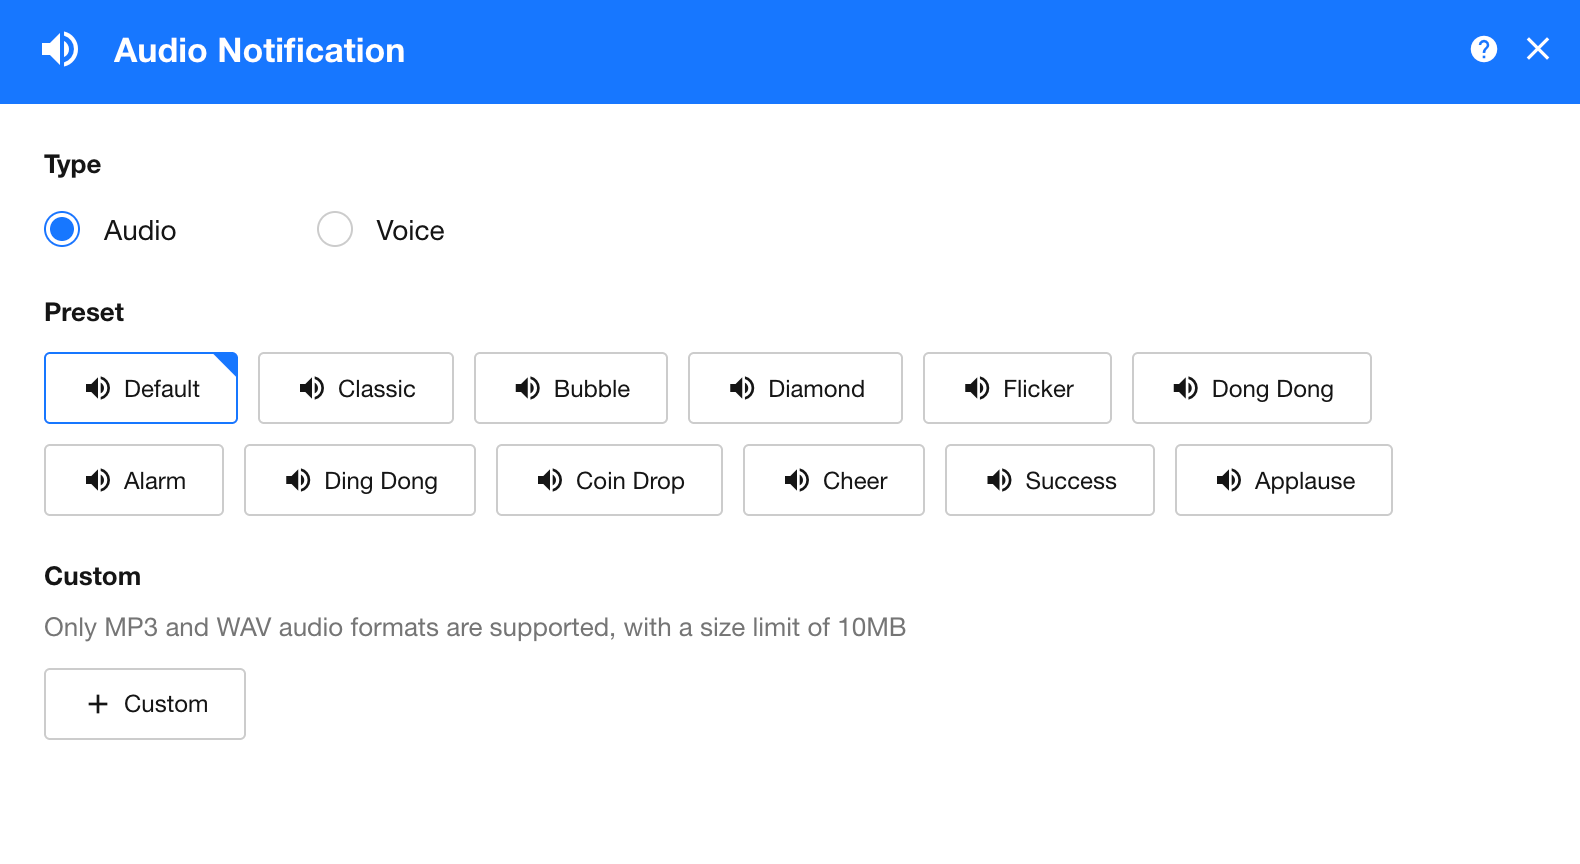This screenshot has width=1580, height=864.
Task: Play the Classic preset speaker icon
Action: tap(312, 388)
